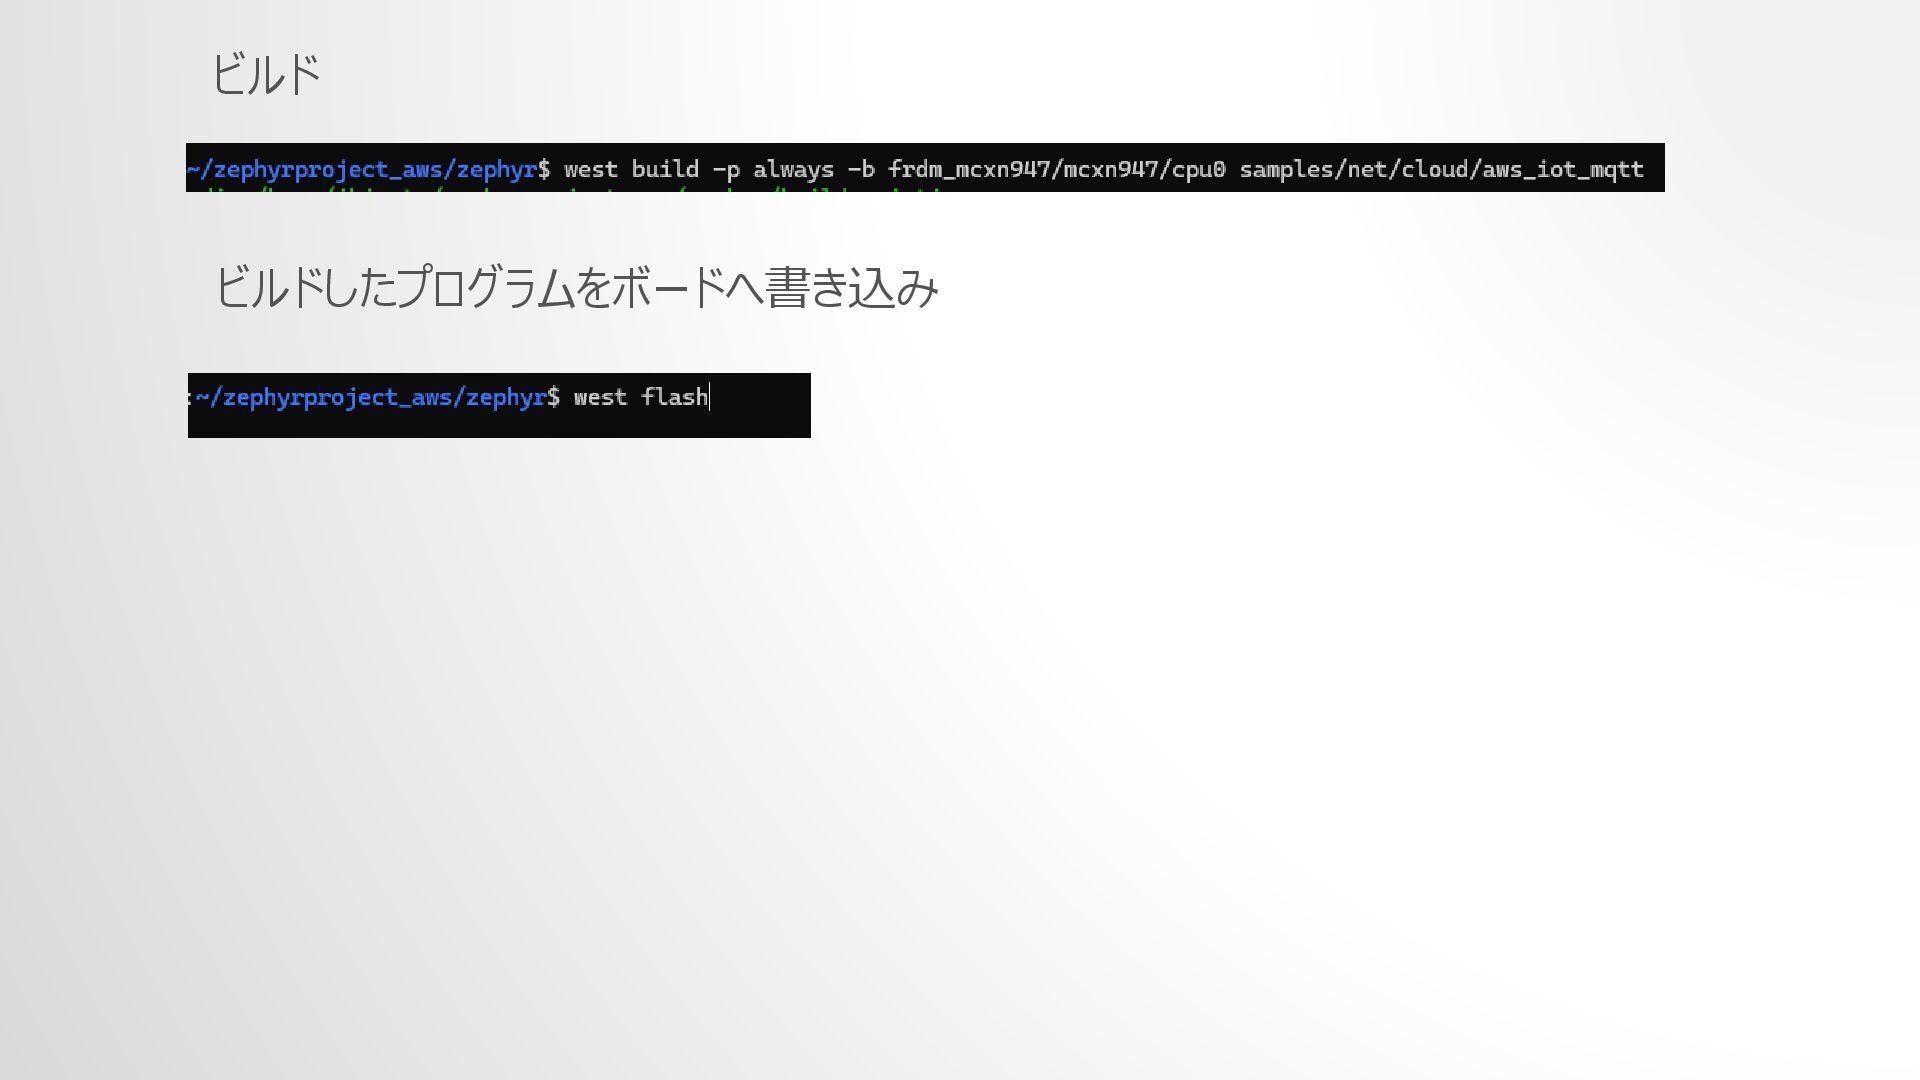Click the word 'always' in the command

(x=793, y=169)
